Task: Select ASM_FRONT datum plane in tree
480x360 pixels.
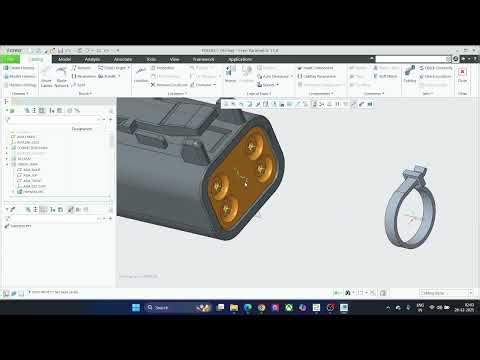Action: coord(29,181)
